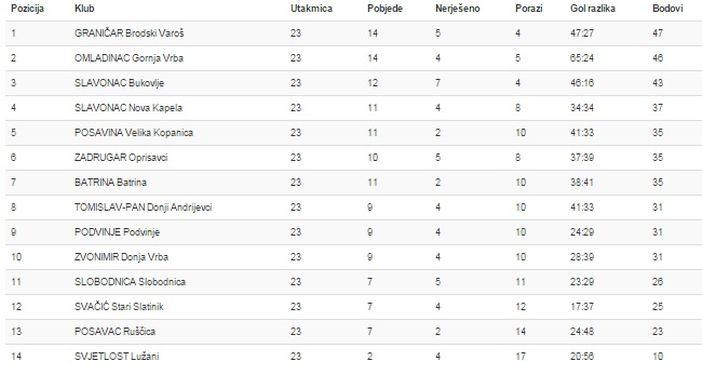Click the Porazi column header

pyautogui.click(x=529, y=9)
